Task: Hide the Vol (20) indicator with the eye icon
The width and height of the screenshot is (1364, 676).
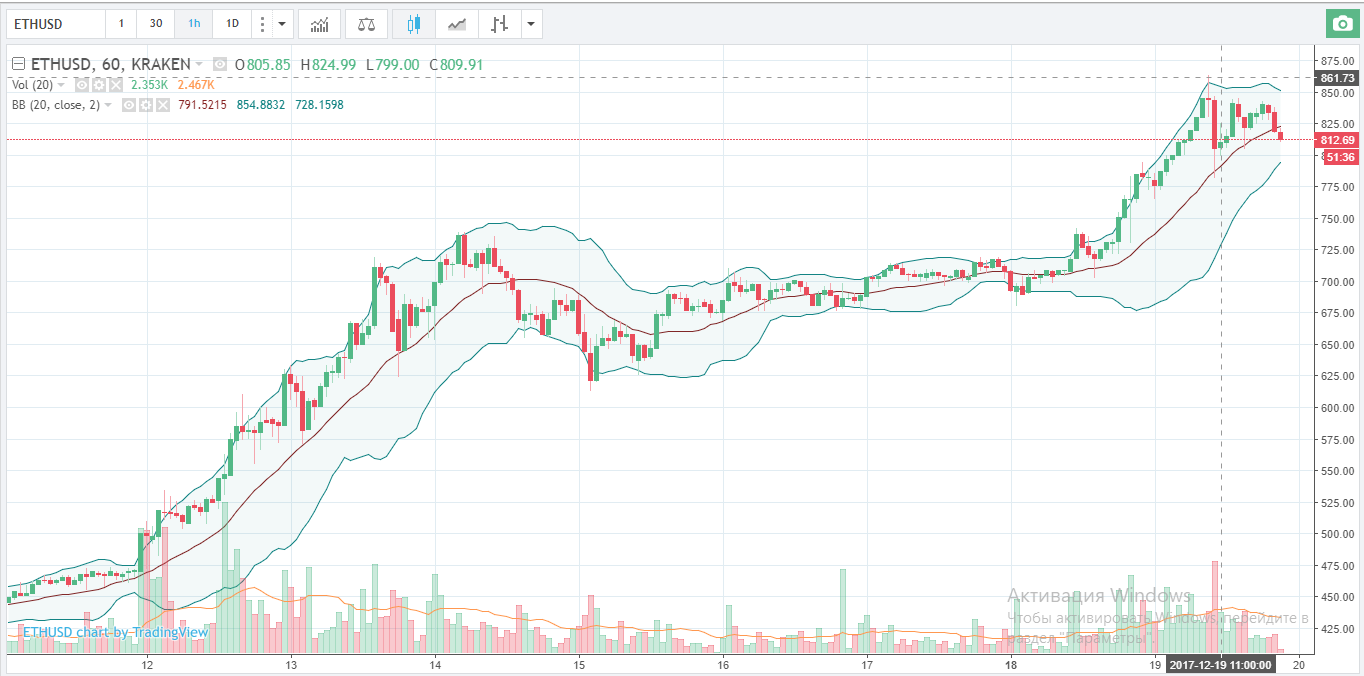Action: click(83, 85)
